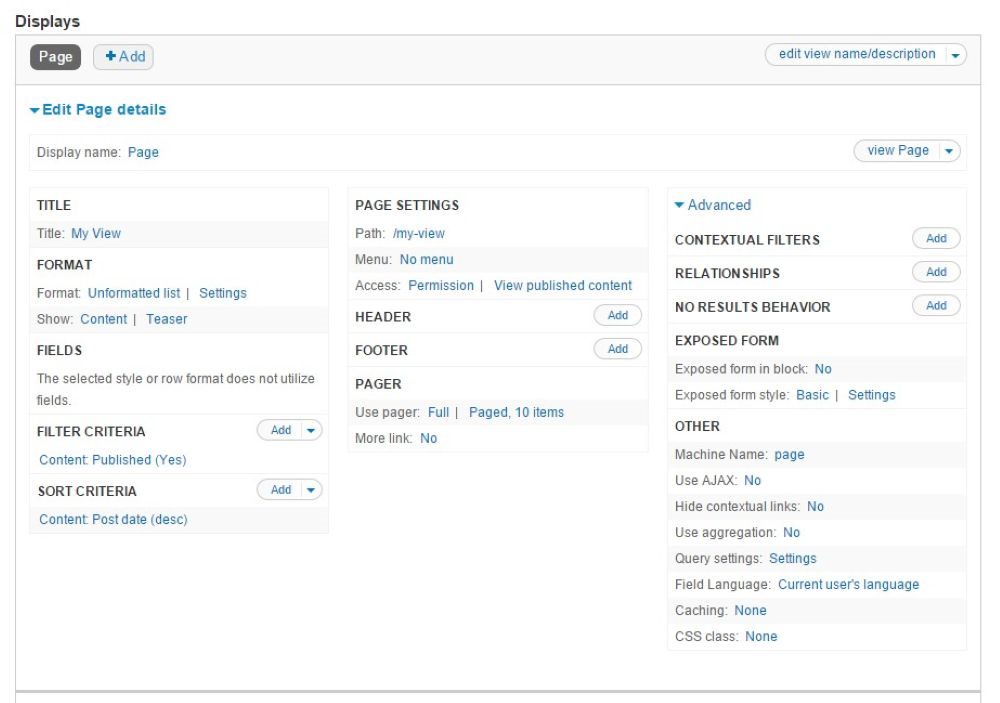Open the Add display menu
Viewport: 1000px width, 703px height.
click(x=123, y=57)
